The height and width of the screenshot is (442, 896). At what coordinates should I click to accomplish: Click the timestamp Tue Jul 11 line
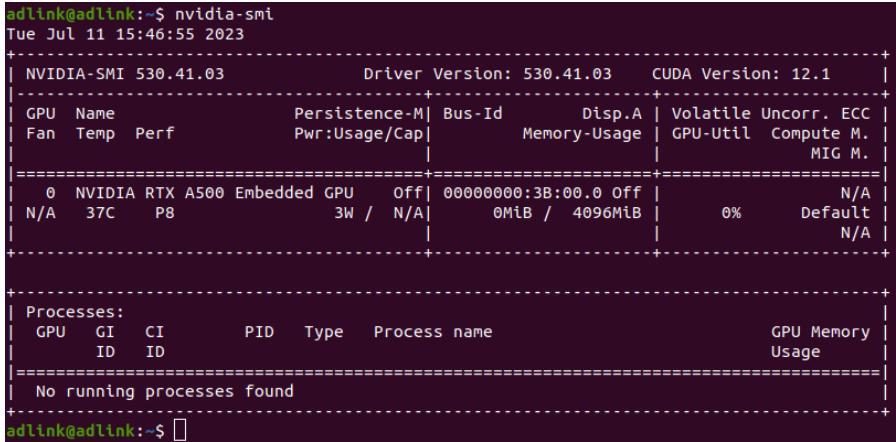click(125, 34)
